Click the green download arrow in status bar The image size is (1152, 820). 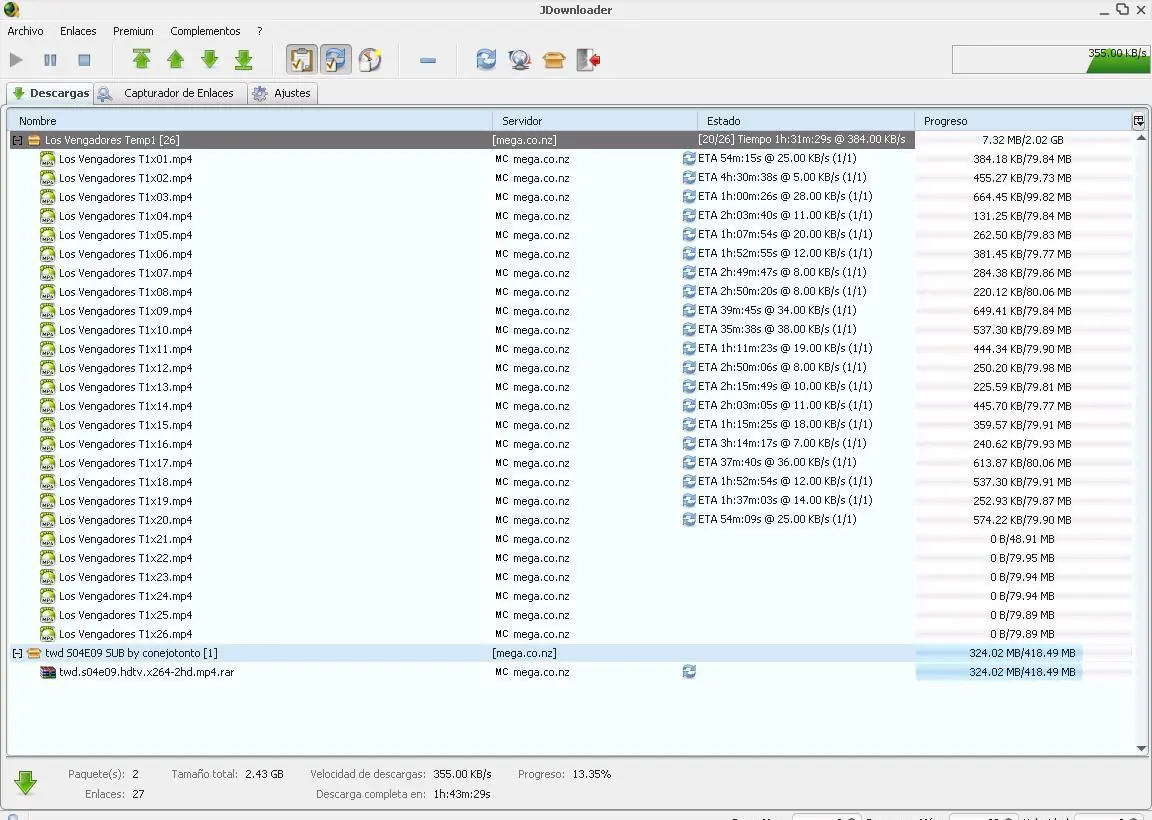pyautogui.click(x=26, y=783)
